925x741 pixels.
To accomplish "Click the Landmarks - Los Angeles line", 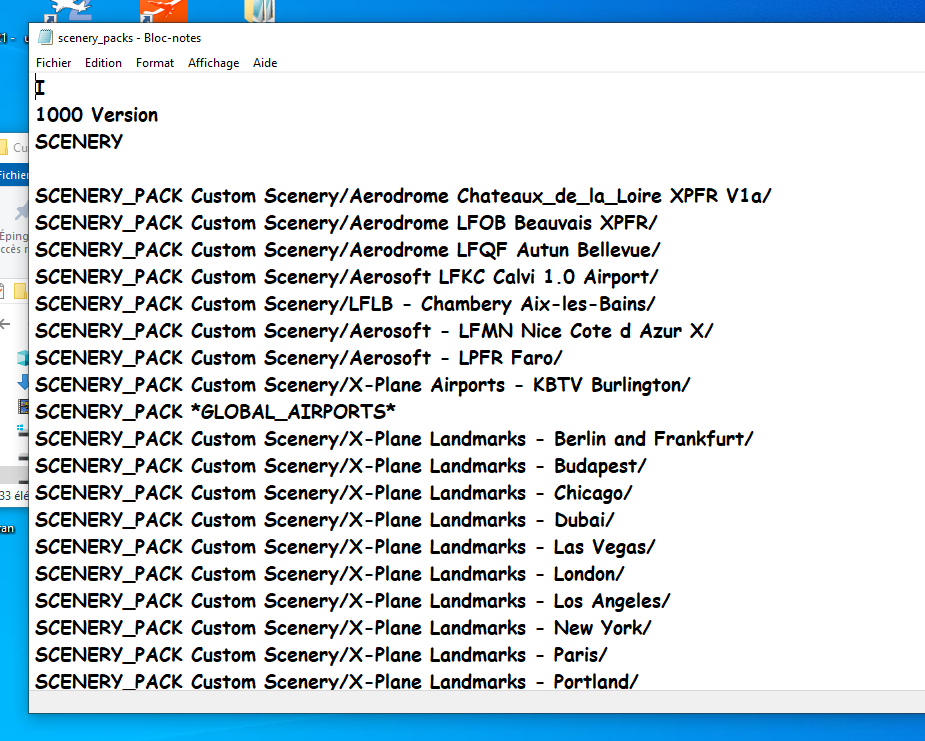I will pos(353,601).
